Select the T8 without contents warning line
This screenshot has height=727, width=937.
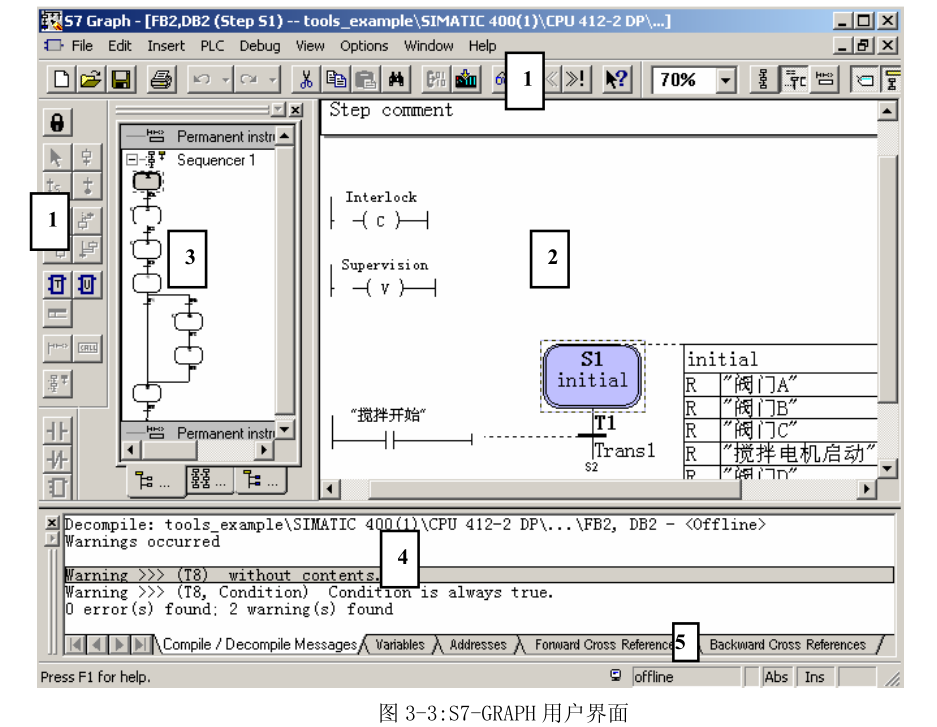200,576
